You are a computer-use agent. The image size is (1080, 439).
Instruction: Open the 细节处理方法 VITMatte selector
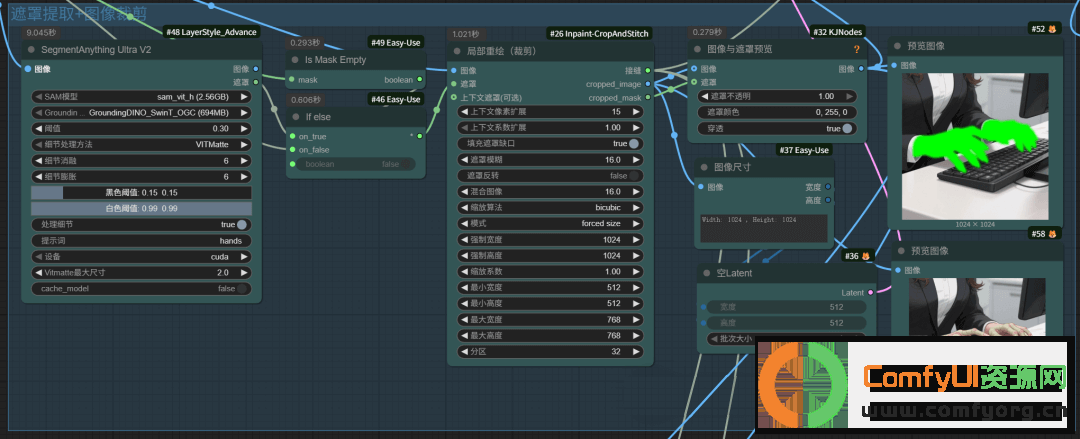coord(141,145)
